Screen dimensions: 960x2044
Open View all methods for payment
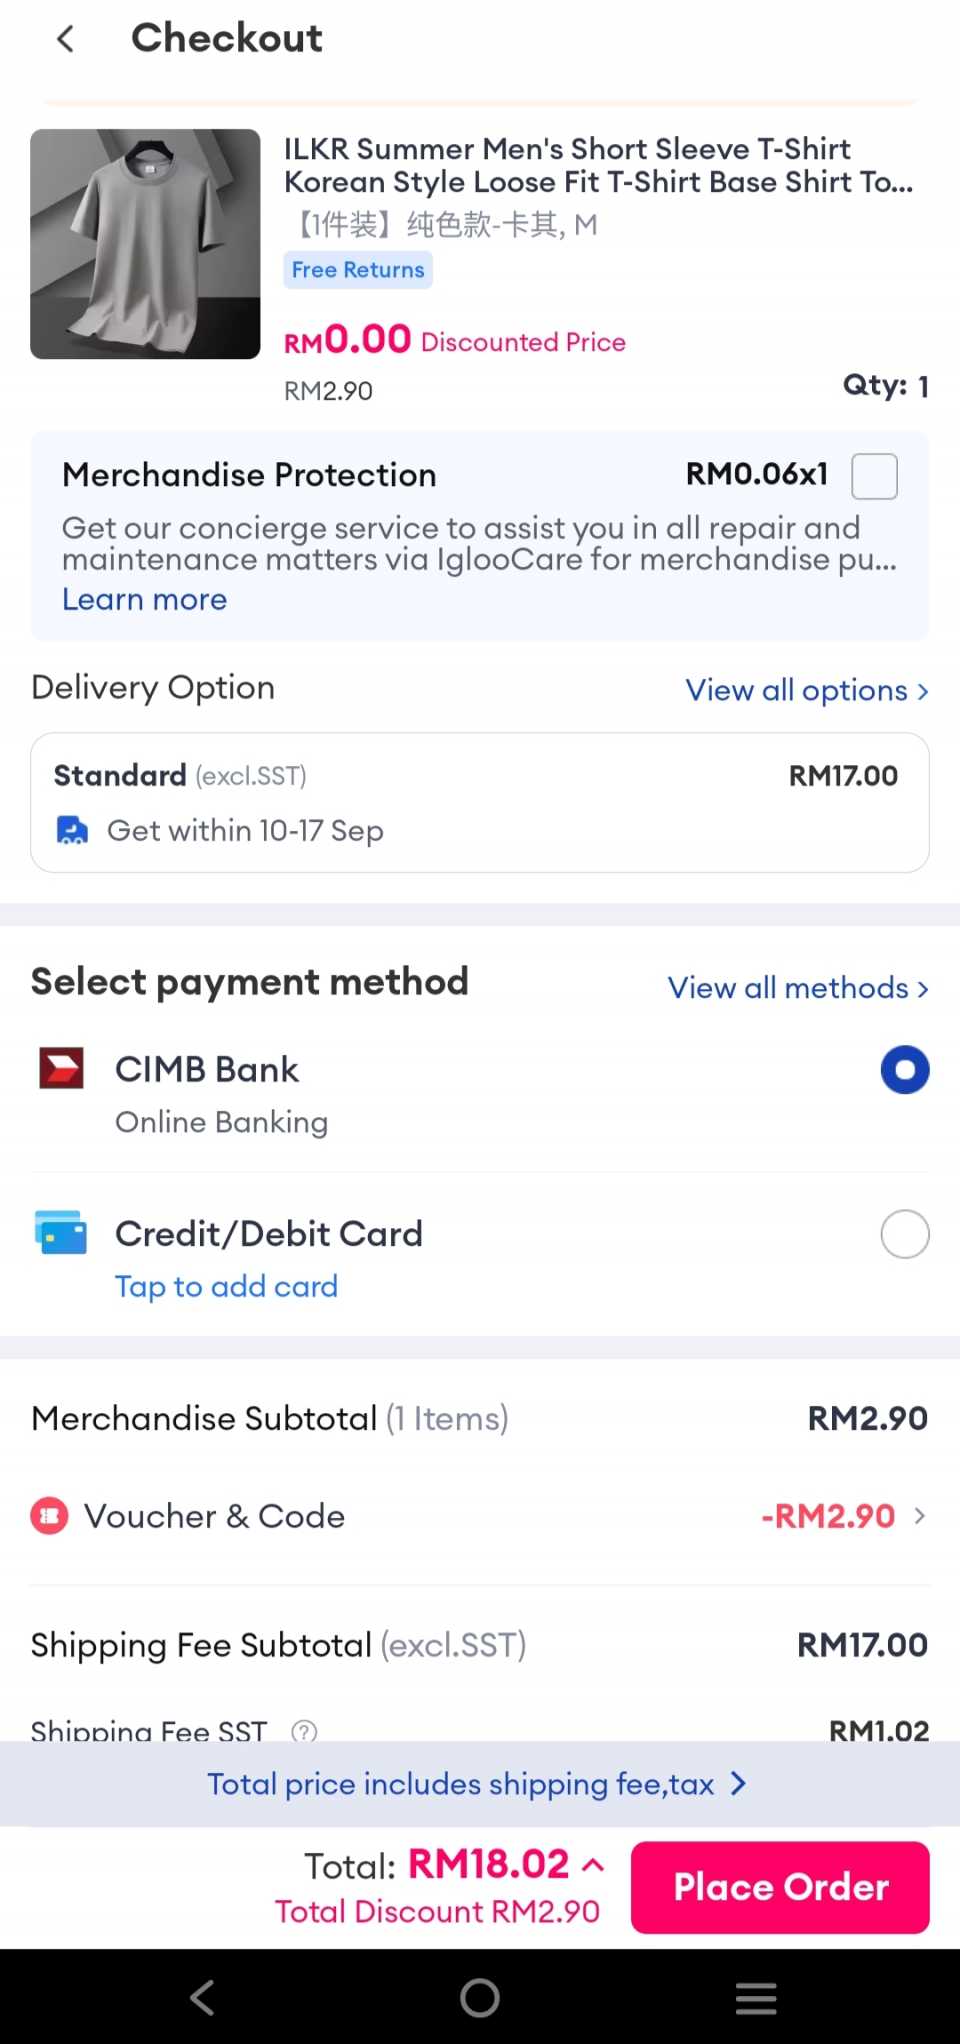point(798,988)
